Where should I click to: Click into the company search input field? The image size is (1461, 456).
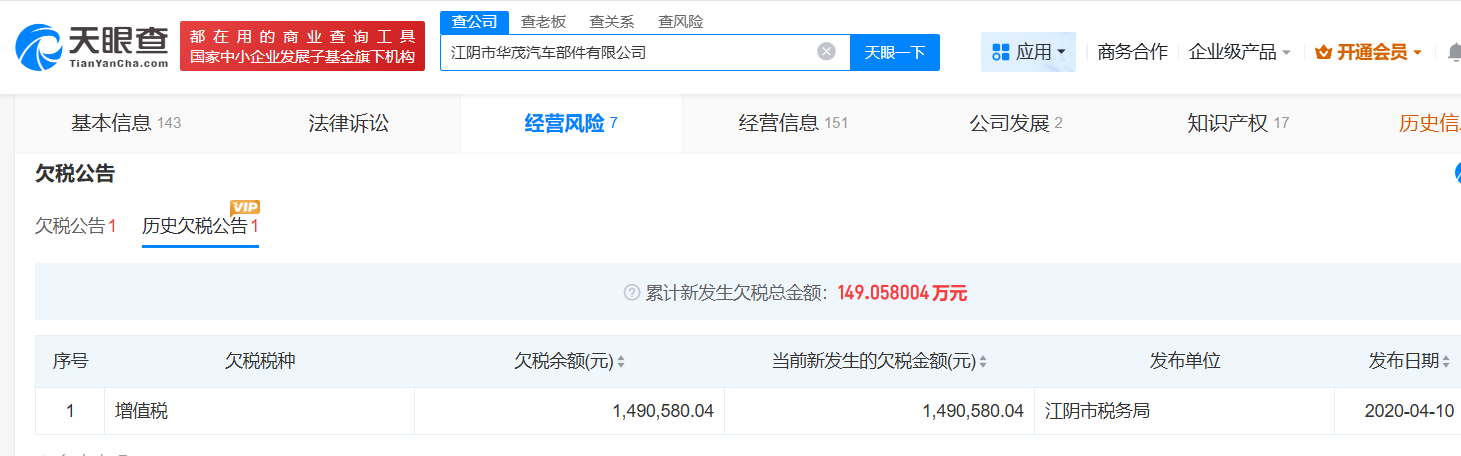tap(630, 52)
